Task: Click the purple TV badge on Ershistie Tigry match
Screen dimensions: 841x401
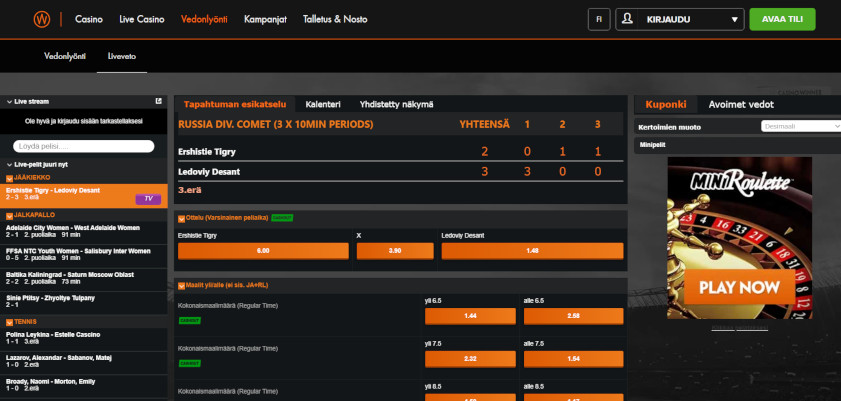Action: (148, 198)
